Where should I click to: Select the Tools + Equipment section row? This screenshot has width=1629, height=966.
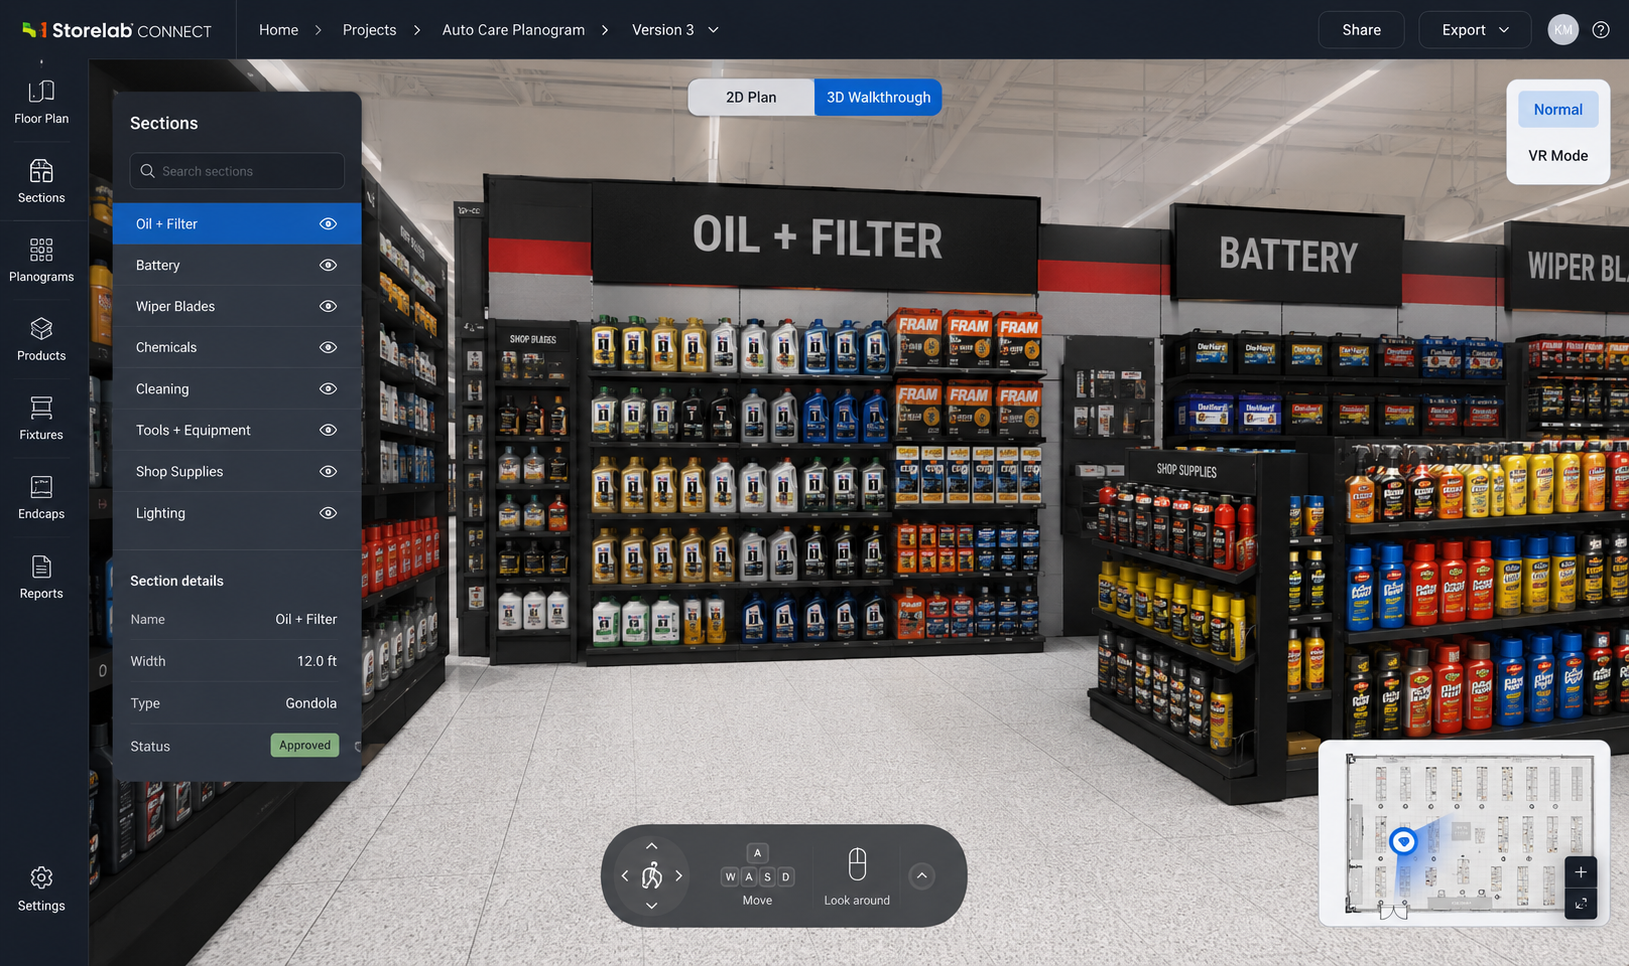(237, 430)
